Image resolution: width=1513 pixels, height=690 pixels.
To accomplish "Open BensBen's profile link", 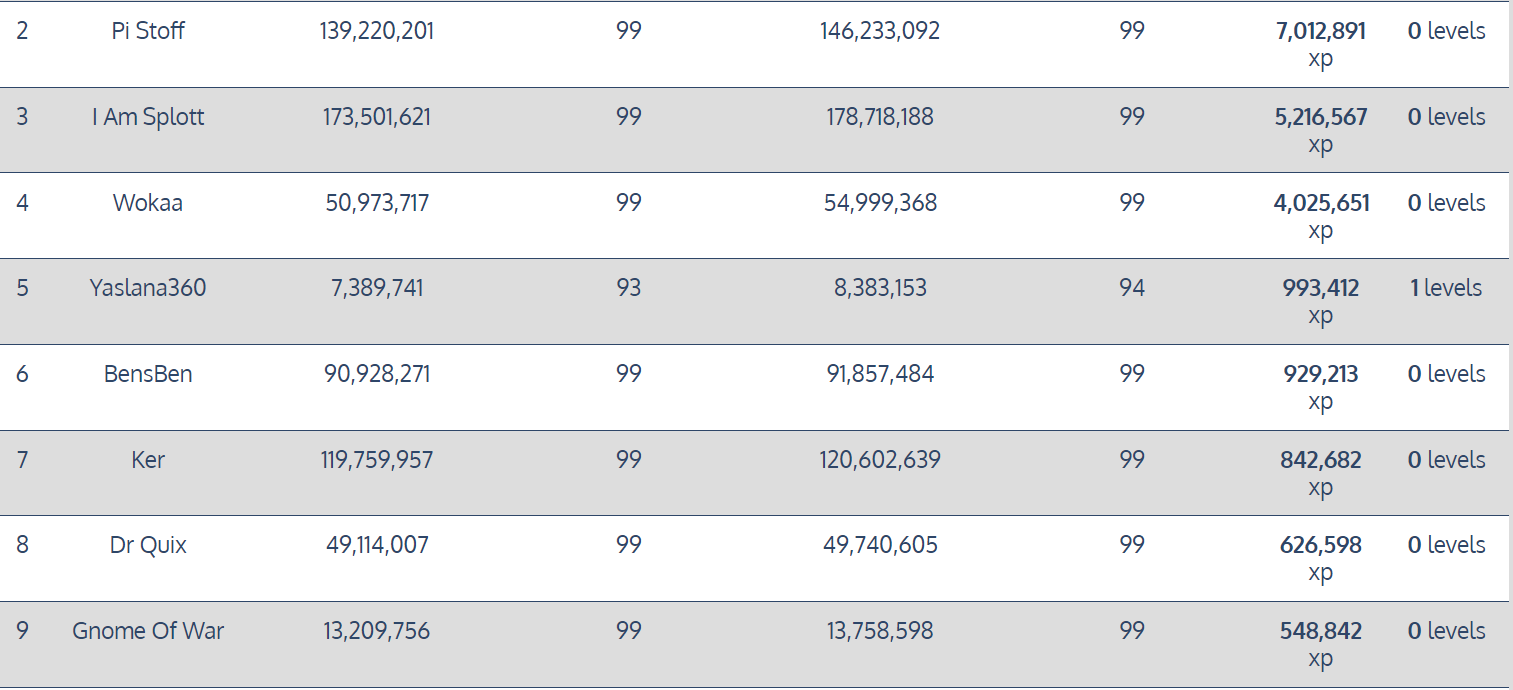I will click(x=148, y=374).
